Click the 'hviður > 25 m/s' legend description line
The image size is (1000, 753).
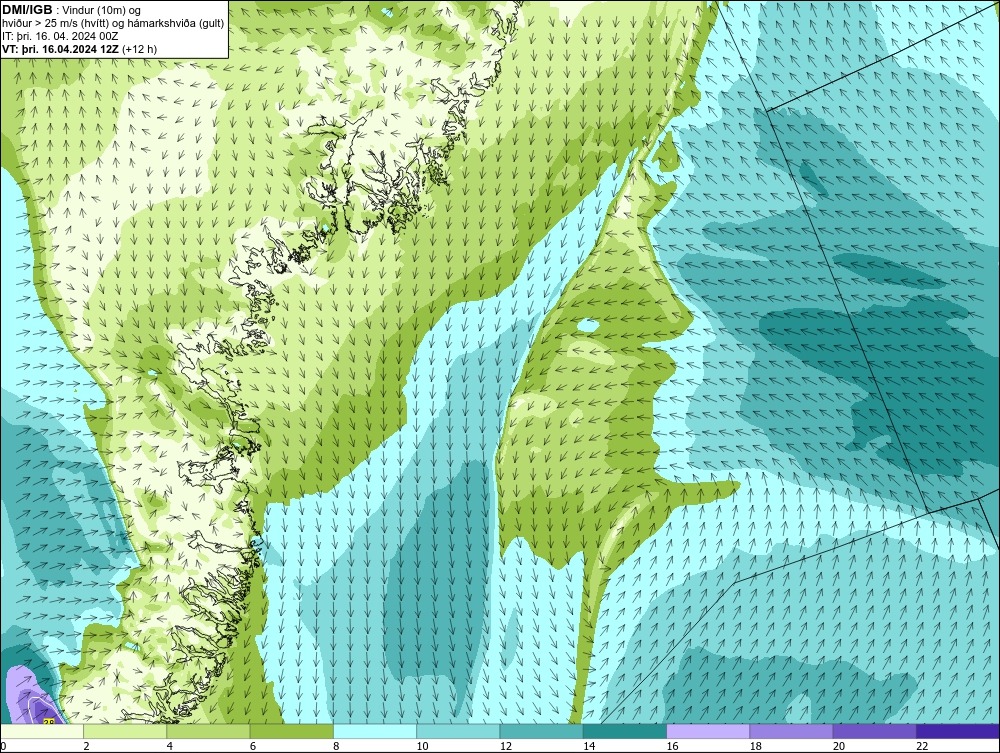tap(113, 24)
